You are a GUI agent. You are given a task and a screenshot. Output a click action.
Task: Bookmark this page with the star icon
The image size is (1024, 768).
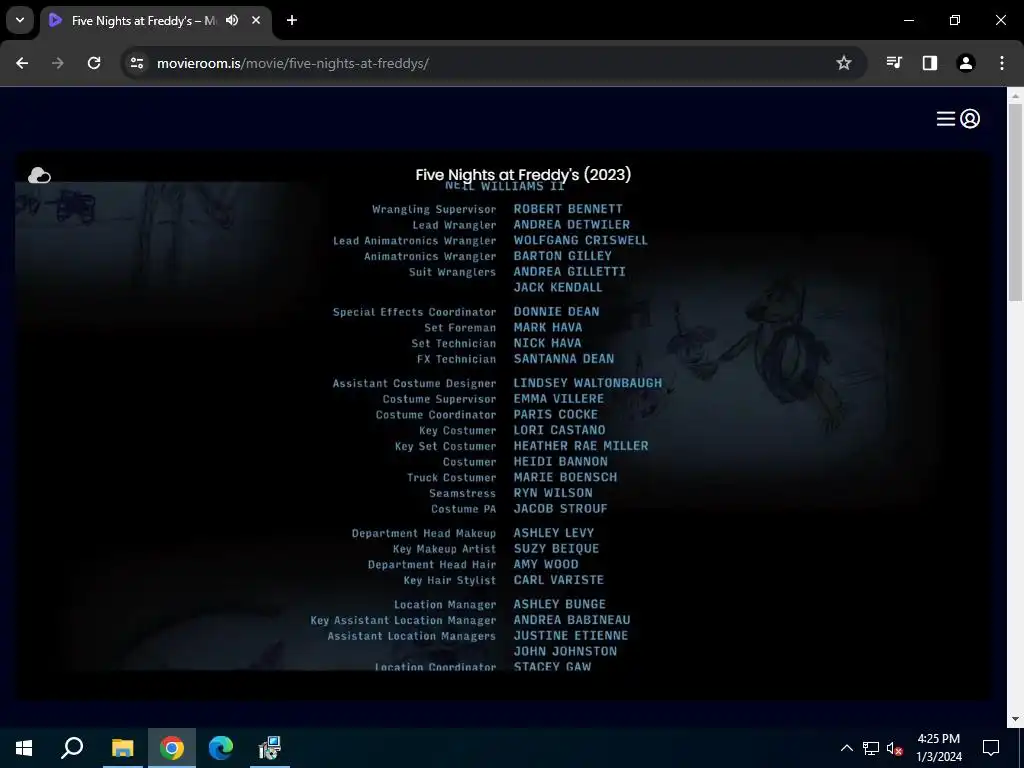click(844, 63)
